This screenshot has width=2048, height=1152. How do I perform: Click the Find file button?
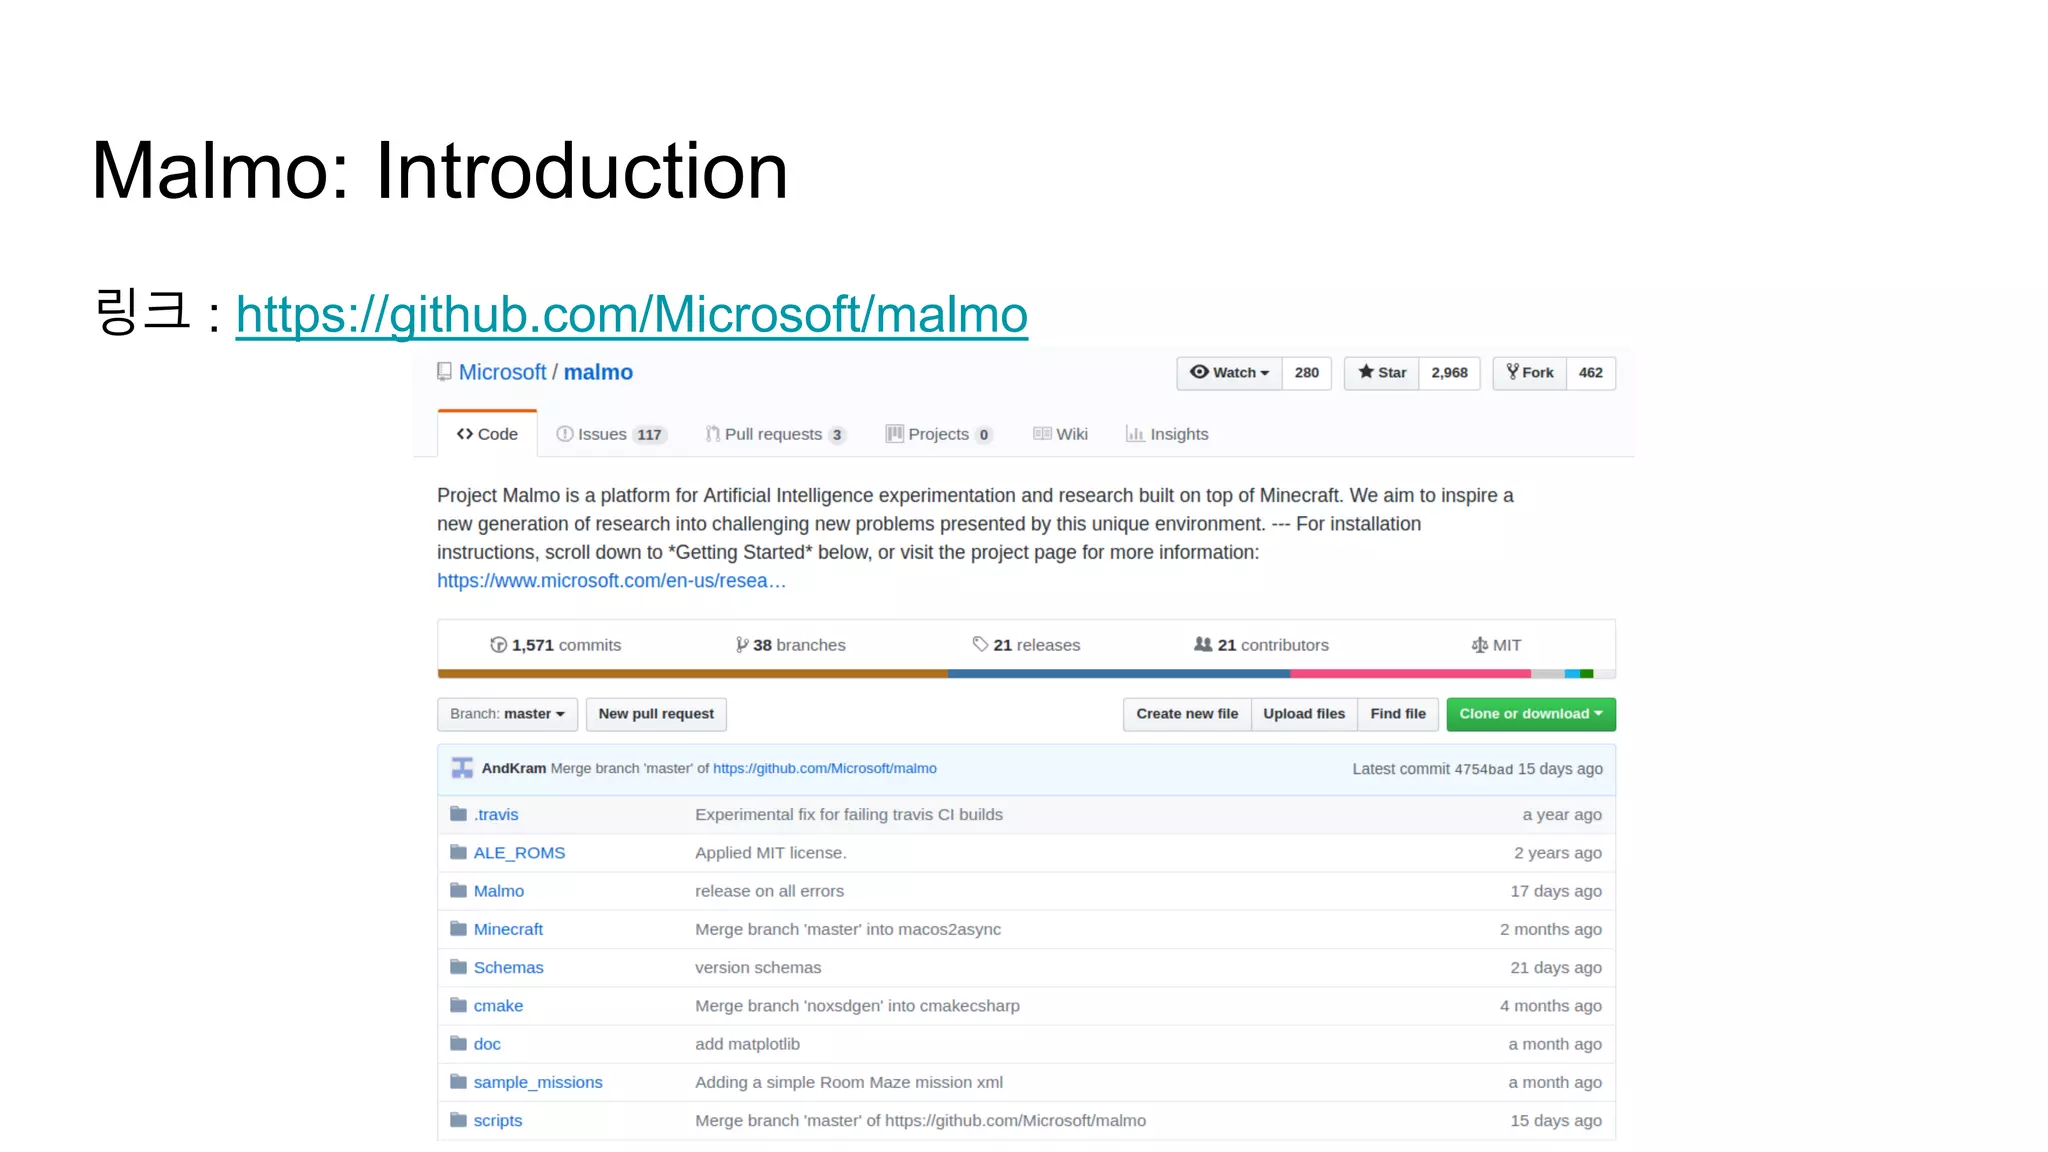click(1397, 714)
